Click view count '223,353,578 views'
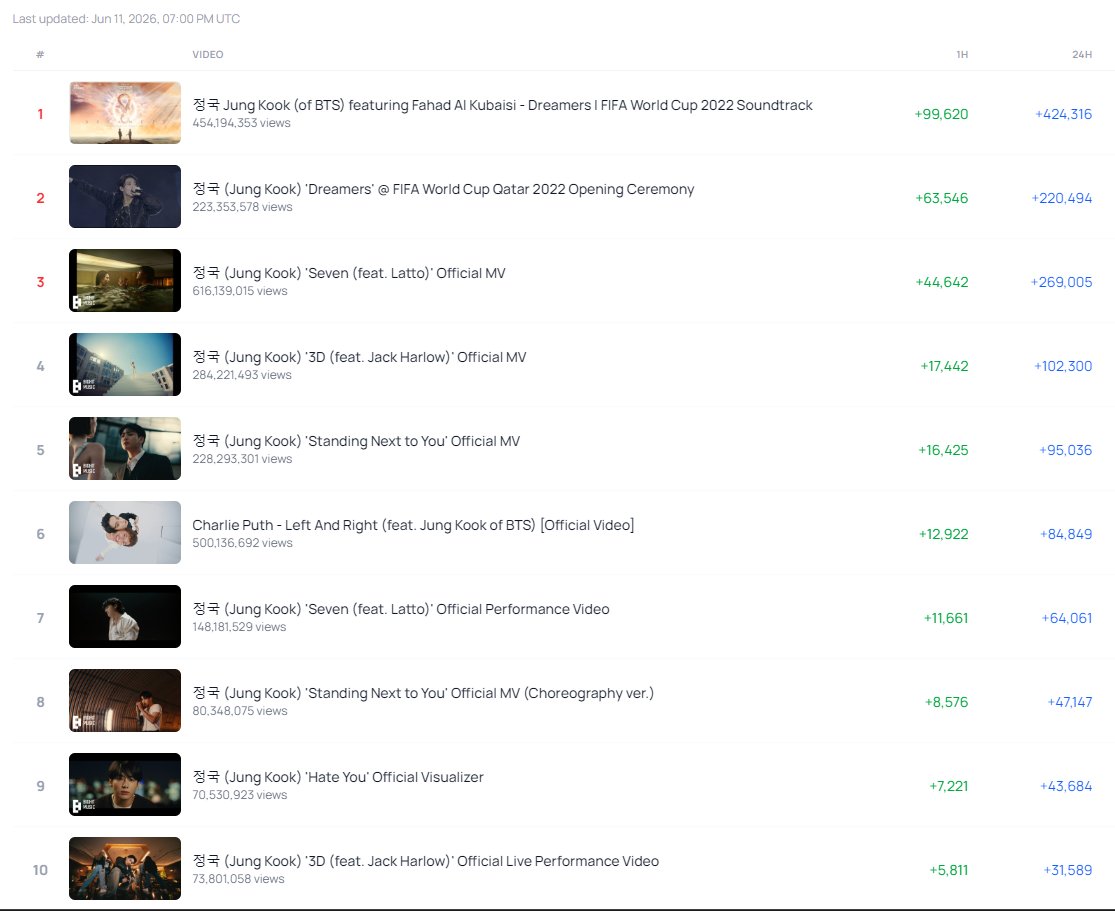This screenshot has height=911, width=1115. click(x=242, y=207)
